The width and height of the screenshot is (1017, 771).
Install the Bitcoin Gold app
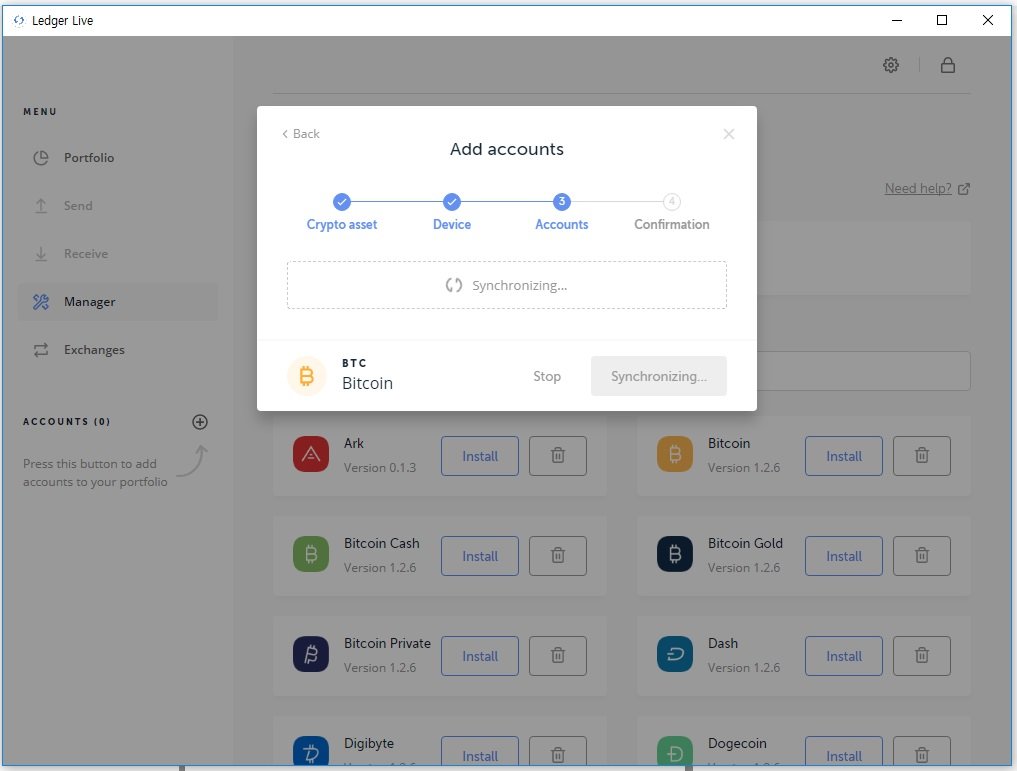tap(844, 556)
